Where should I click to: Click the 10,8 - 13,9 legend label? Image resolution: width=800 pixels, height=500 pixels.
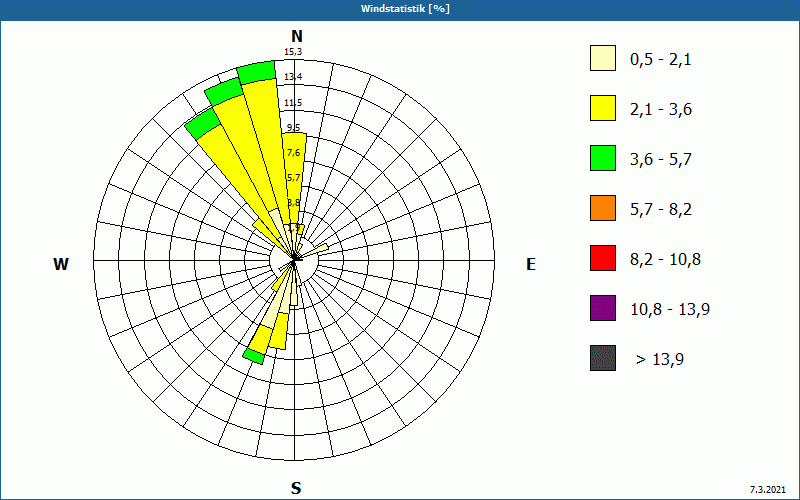click(x=670, y=310)
